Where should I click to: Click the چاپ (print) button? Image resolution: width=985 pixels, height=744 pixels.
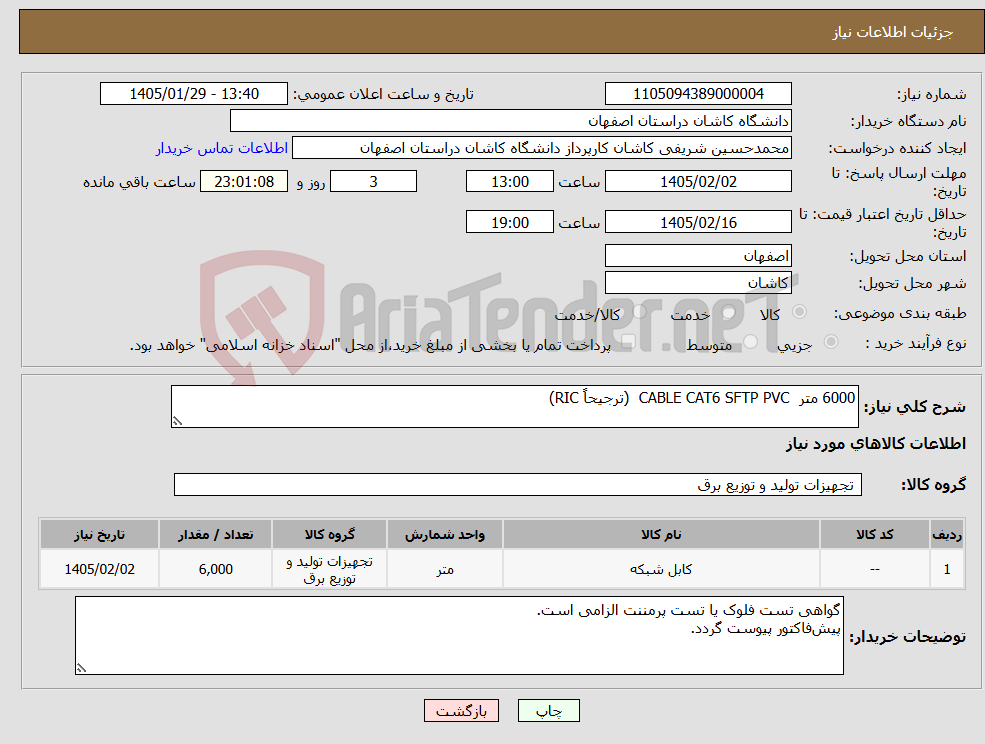point(548,711)
